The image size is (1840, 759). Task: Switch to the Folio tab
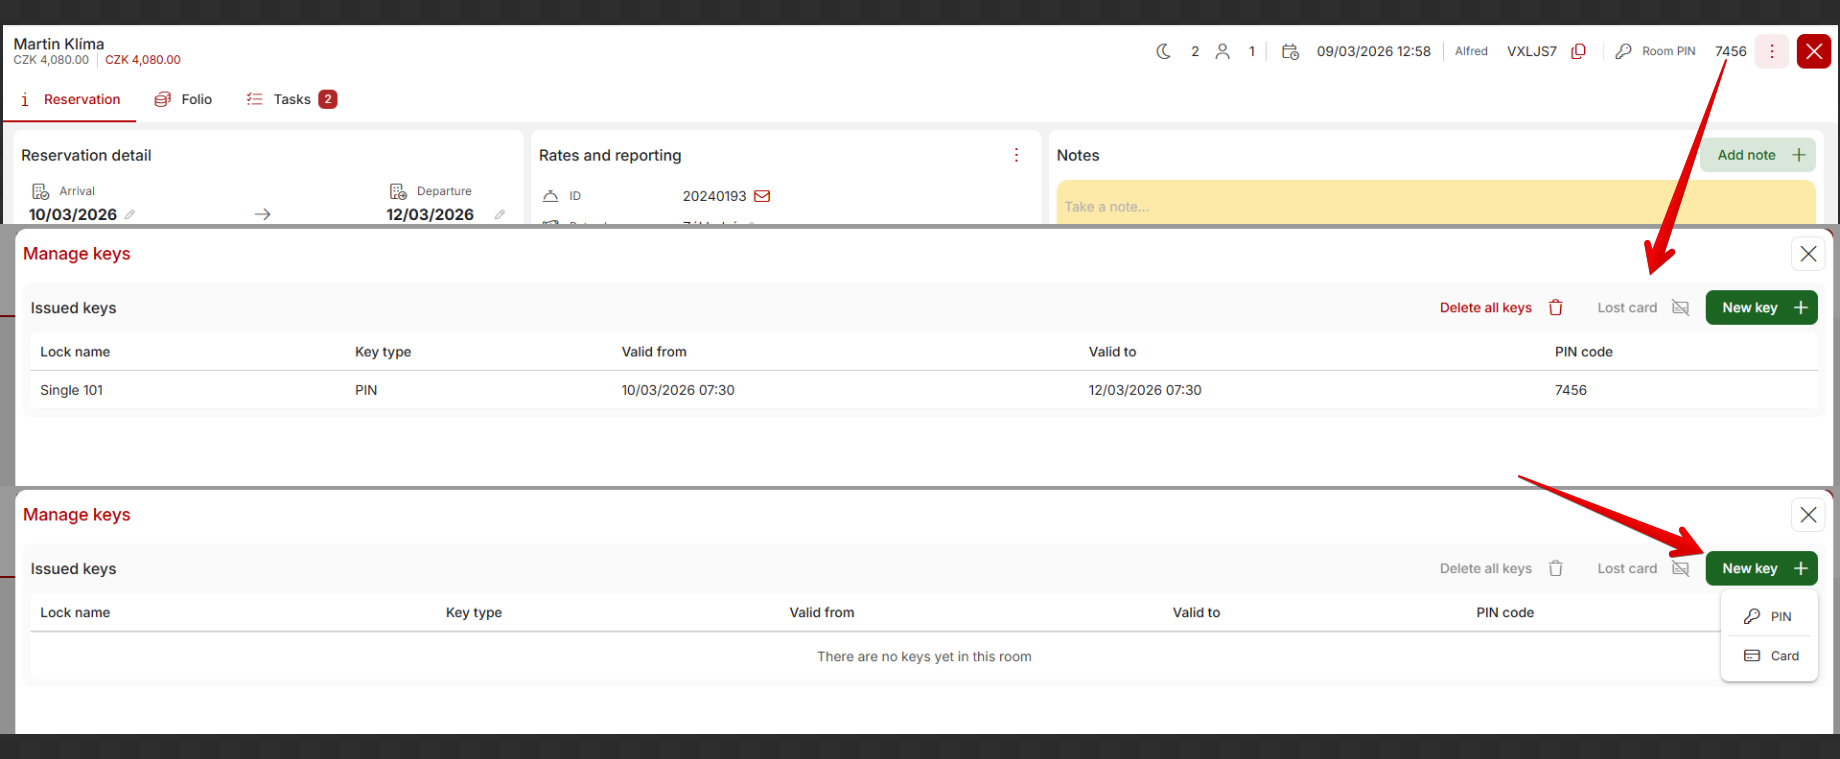[183, 99]
